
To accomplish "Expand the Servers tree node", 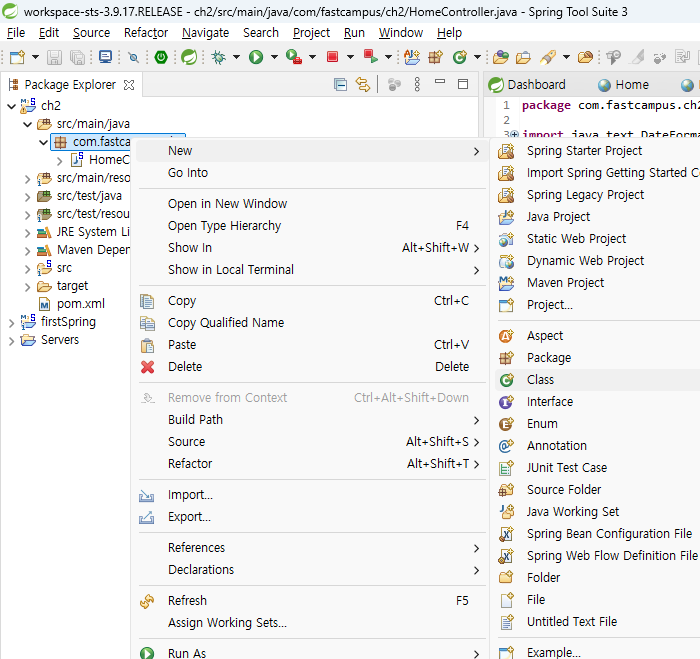I will [12, 341].
